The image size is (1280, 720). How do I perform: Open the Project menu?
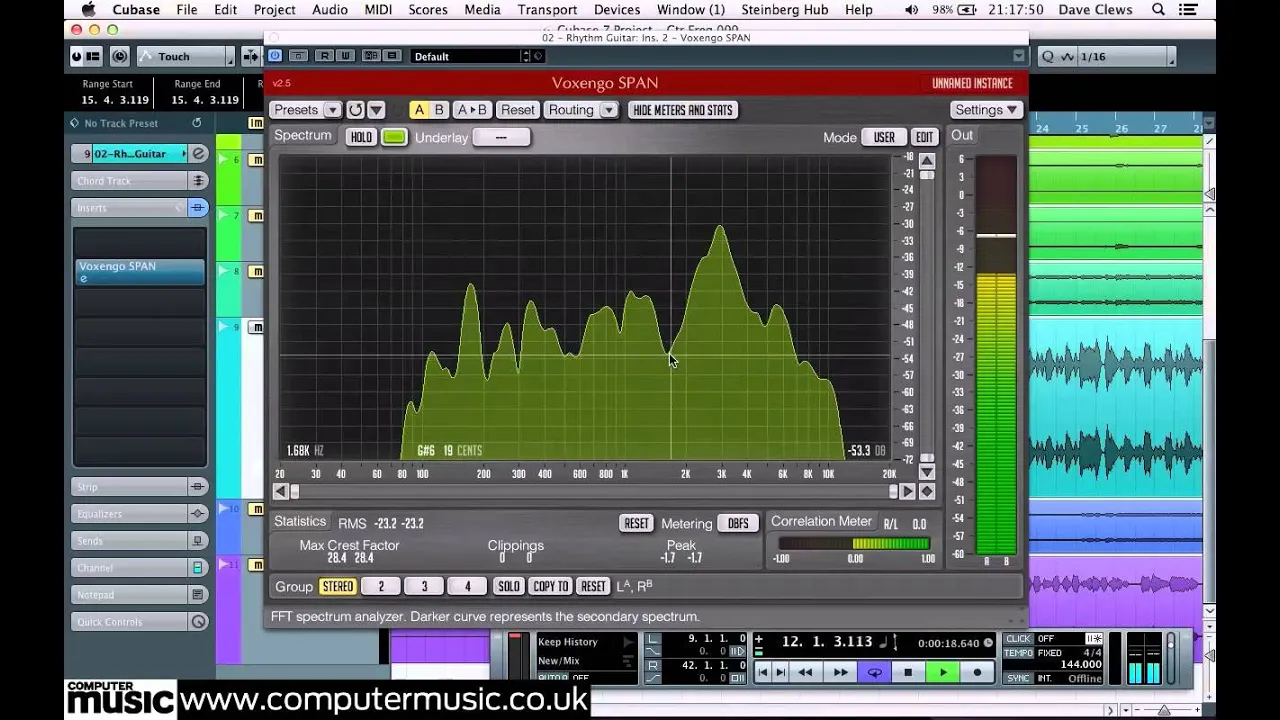(274, 9)
